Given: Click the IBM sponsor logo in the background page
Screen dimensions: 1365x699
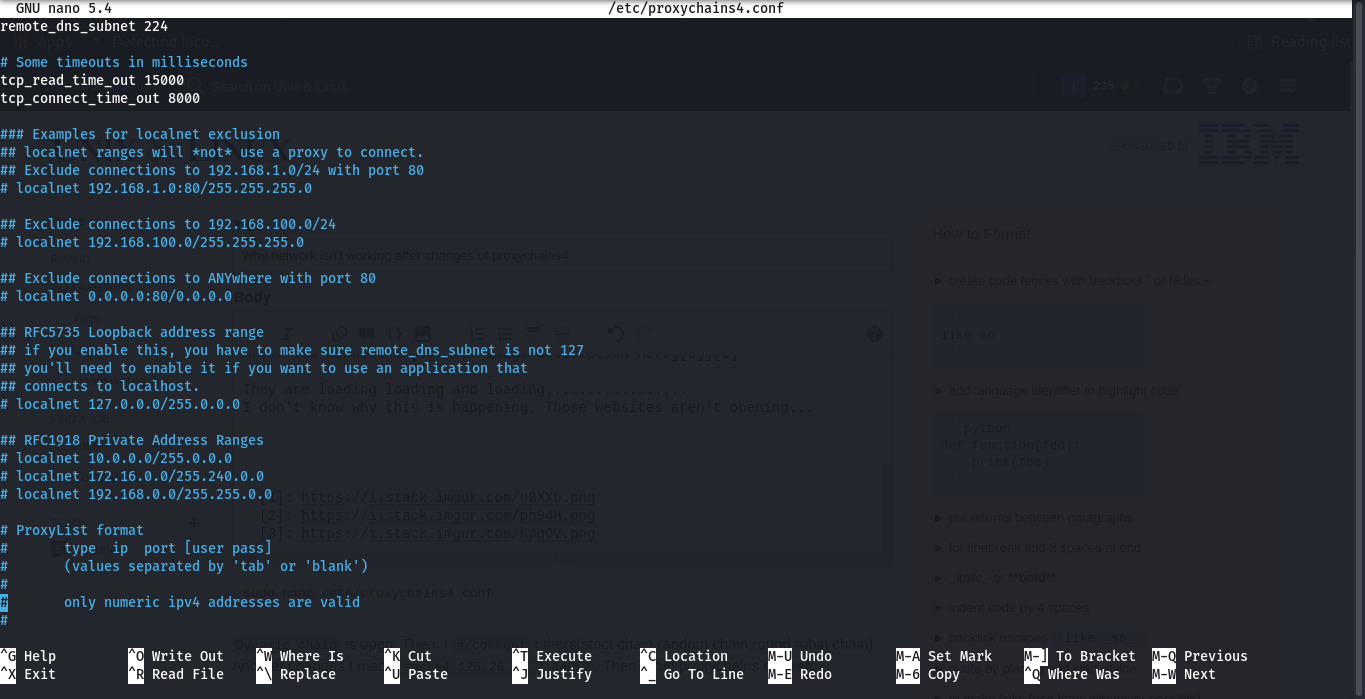Looking at the screenshot, I should coord(1249,144).
